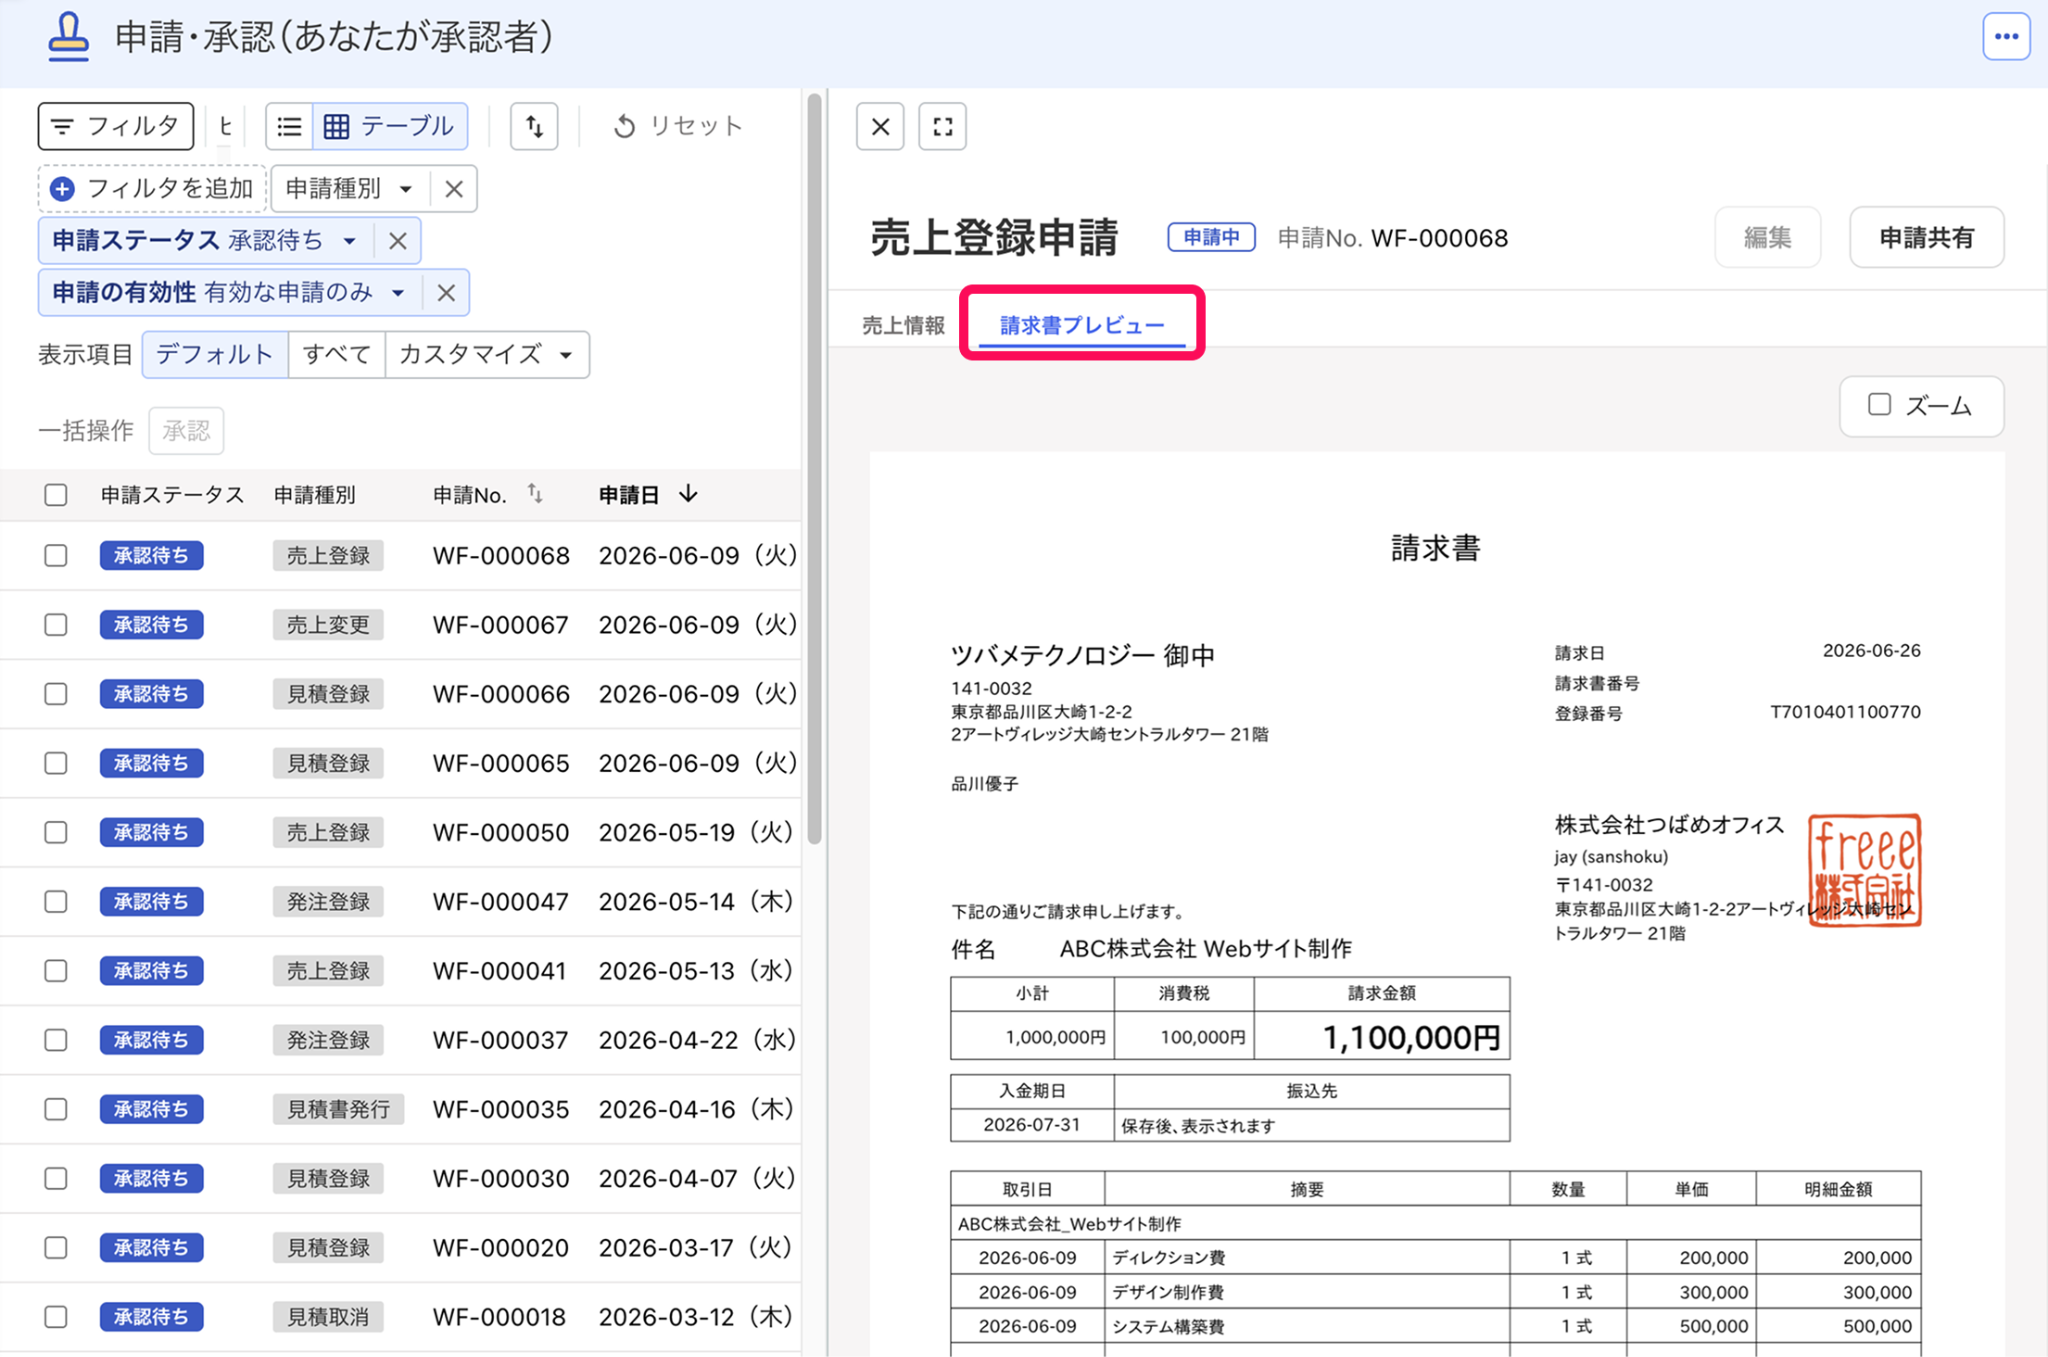Click the デザイン制作費 invoice line
This screenshot has width=2048, height=1357.
[1168, 1292]
